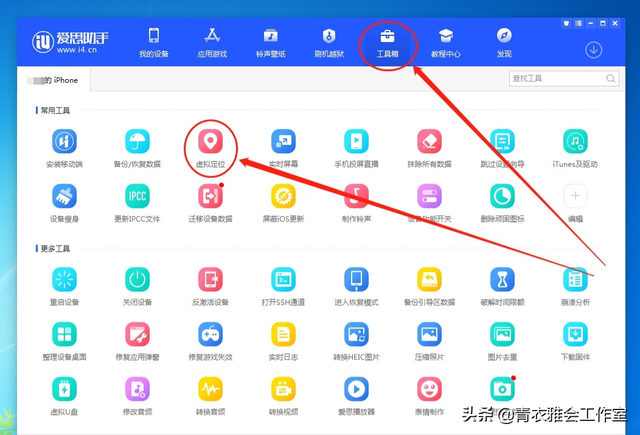This screenshot has width=640, height=435.
Task: Launch the 转换HEIC图片 converter
Action: [x=356, y=334]
